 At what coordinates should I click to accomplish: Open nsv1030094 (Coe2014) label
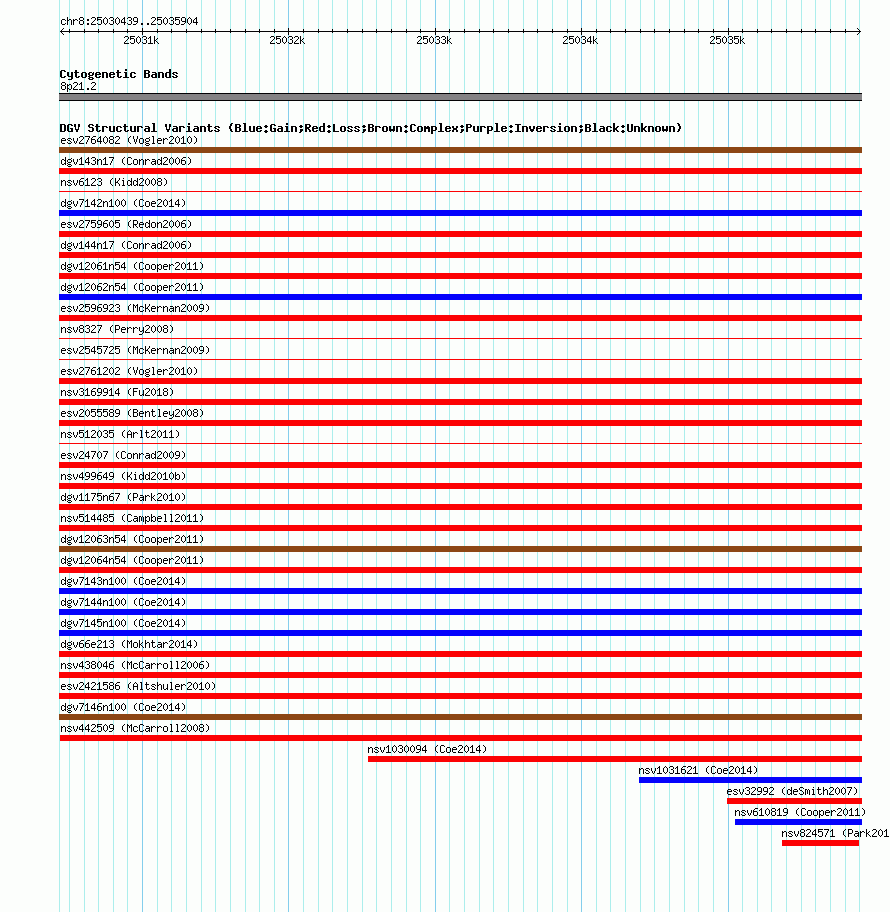(427, 749)
